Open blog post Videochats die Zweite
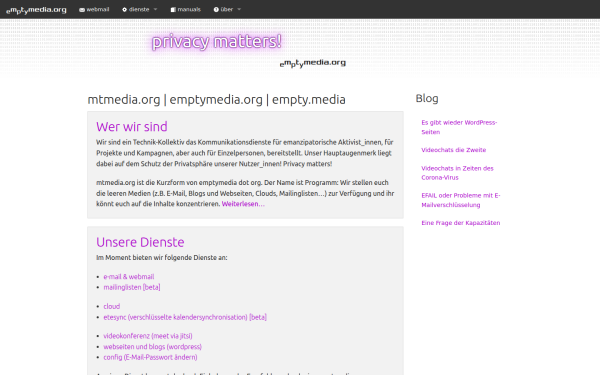The width and height of the screenshot is (600, 375). point(453,150)
